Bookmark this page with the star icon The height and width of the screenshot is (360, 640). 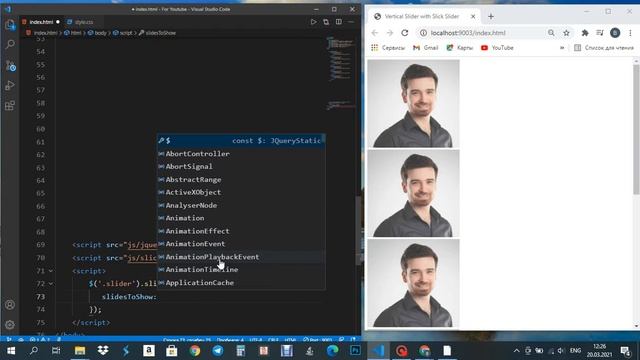[566, 33]
